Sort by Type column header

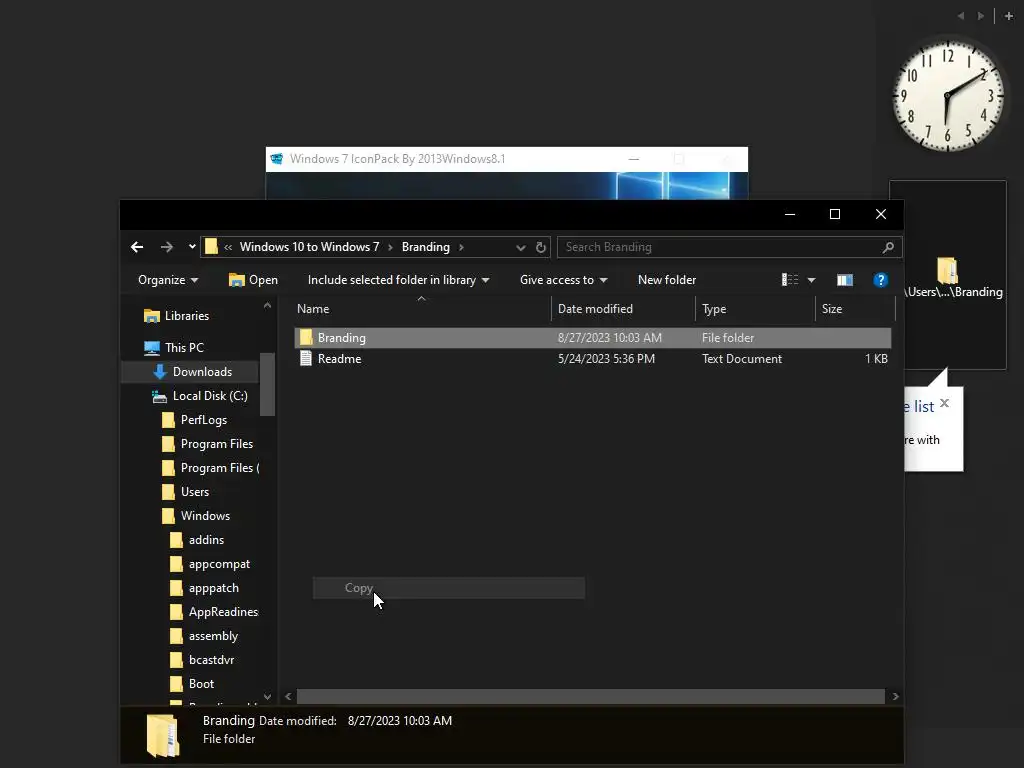click(x=755, y=308)
